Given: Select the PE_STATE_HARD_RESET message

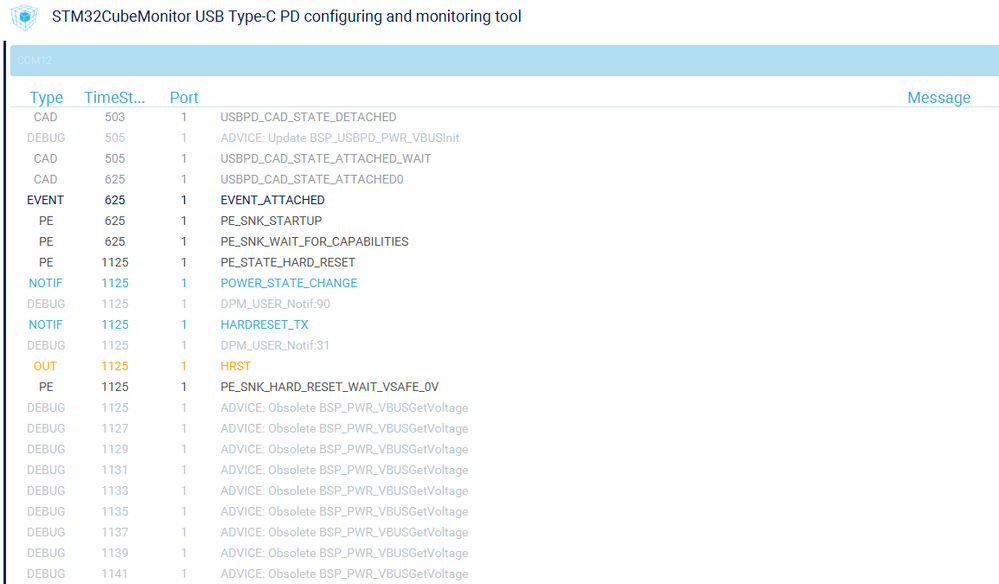Looking at the screenshot, I should 288,262.
